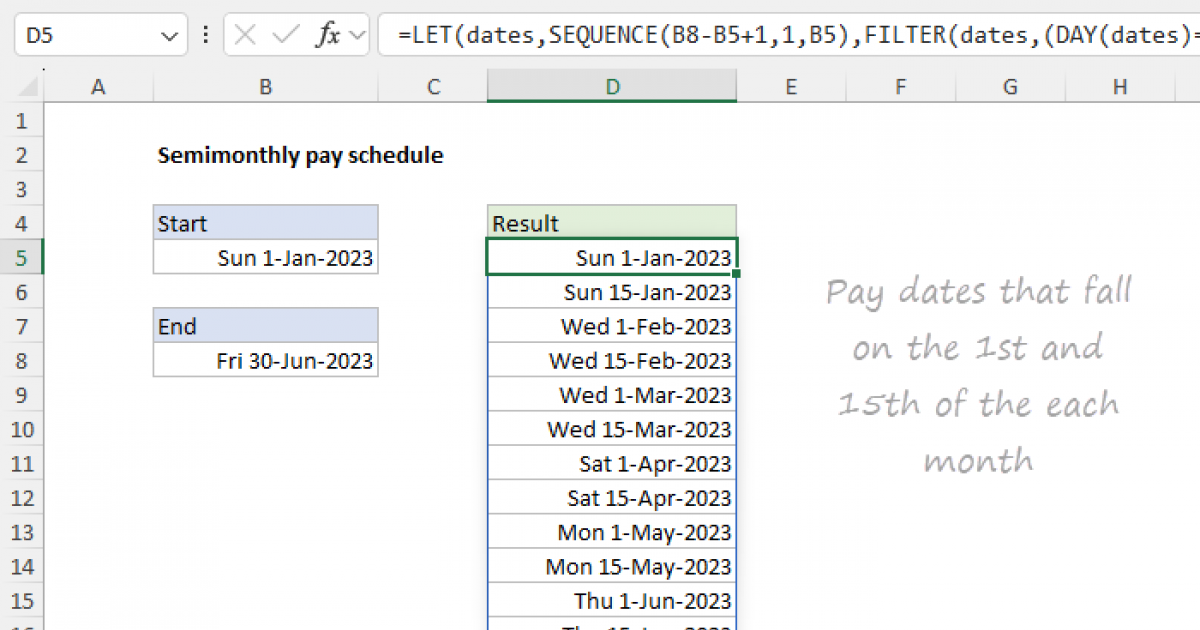Open the Name Box dropdown
The height and width of the screenshot is (630, 1200).
[x=172, y=33]
